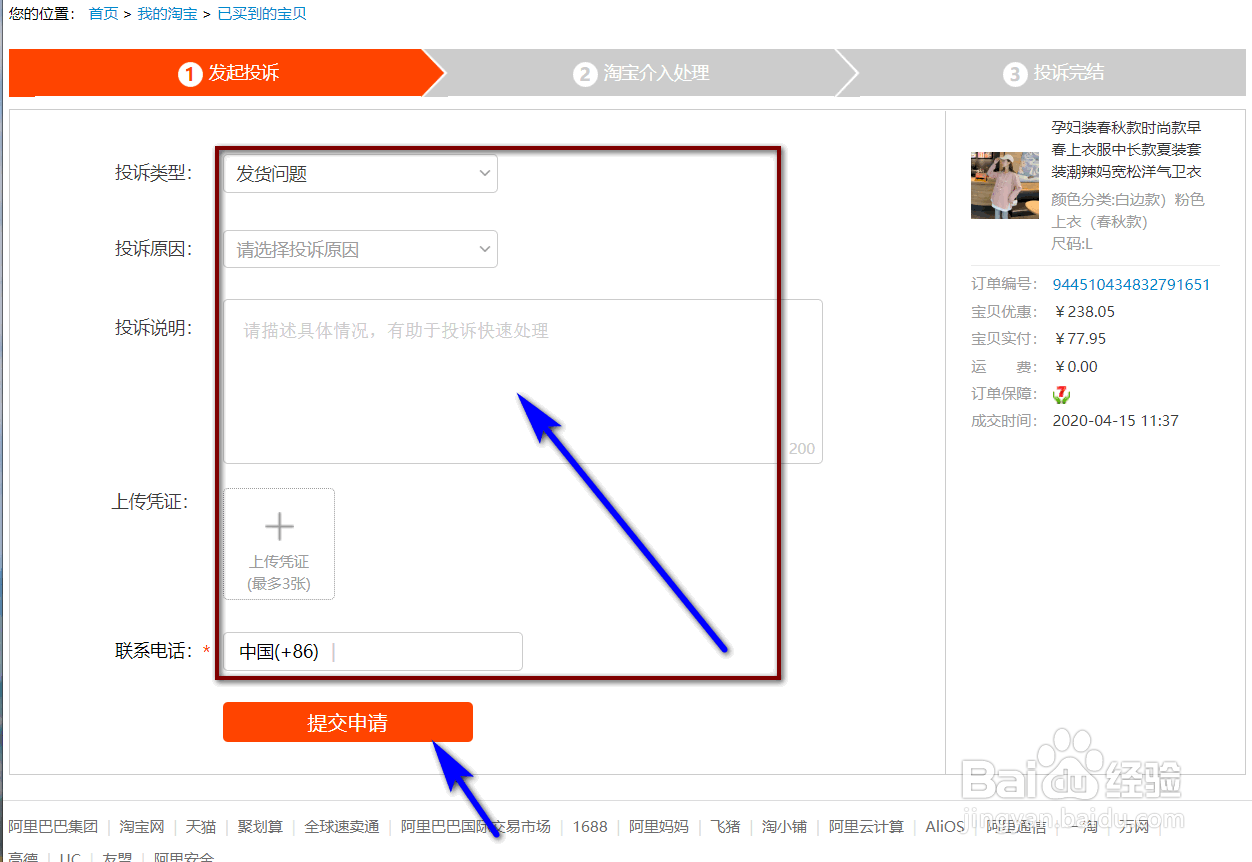The height and width of the screenshot is (862, 1252).
Task: Open the 天猫 footer link
Action: (200, 827)
